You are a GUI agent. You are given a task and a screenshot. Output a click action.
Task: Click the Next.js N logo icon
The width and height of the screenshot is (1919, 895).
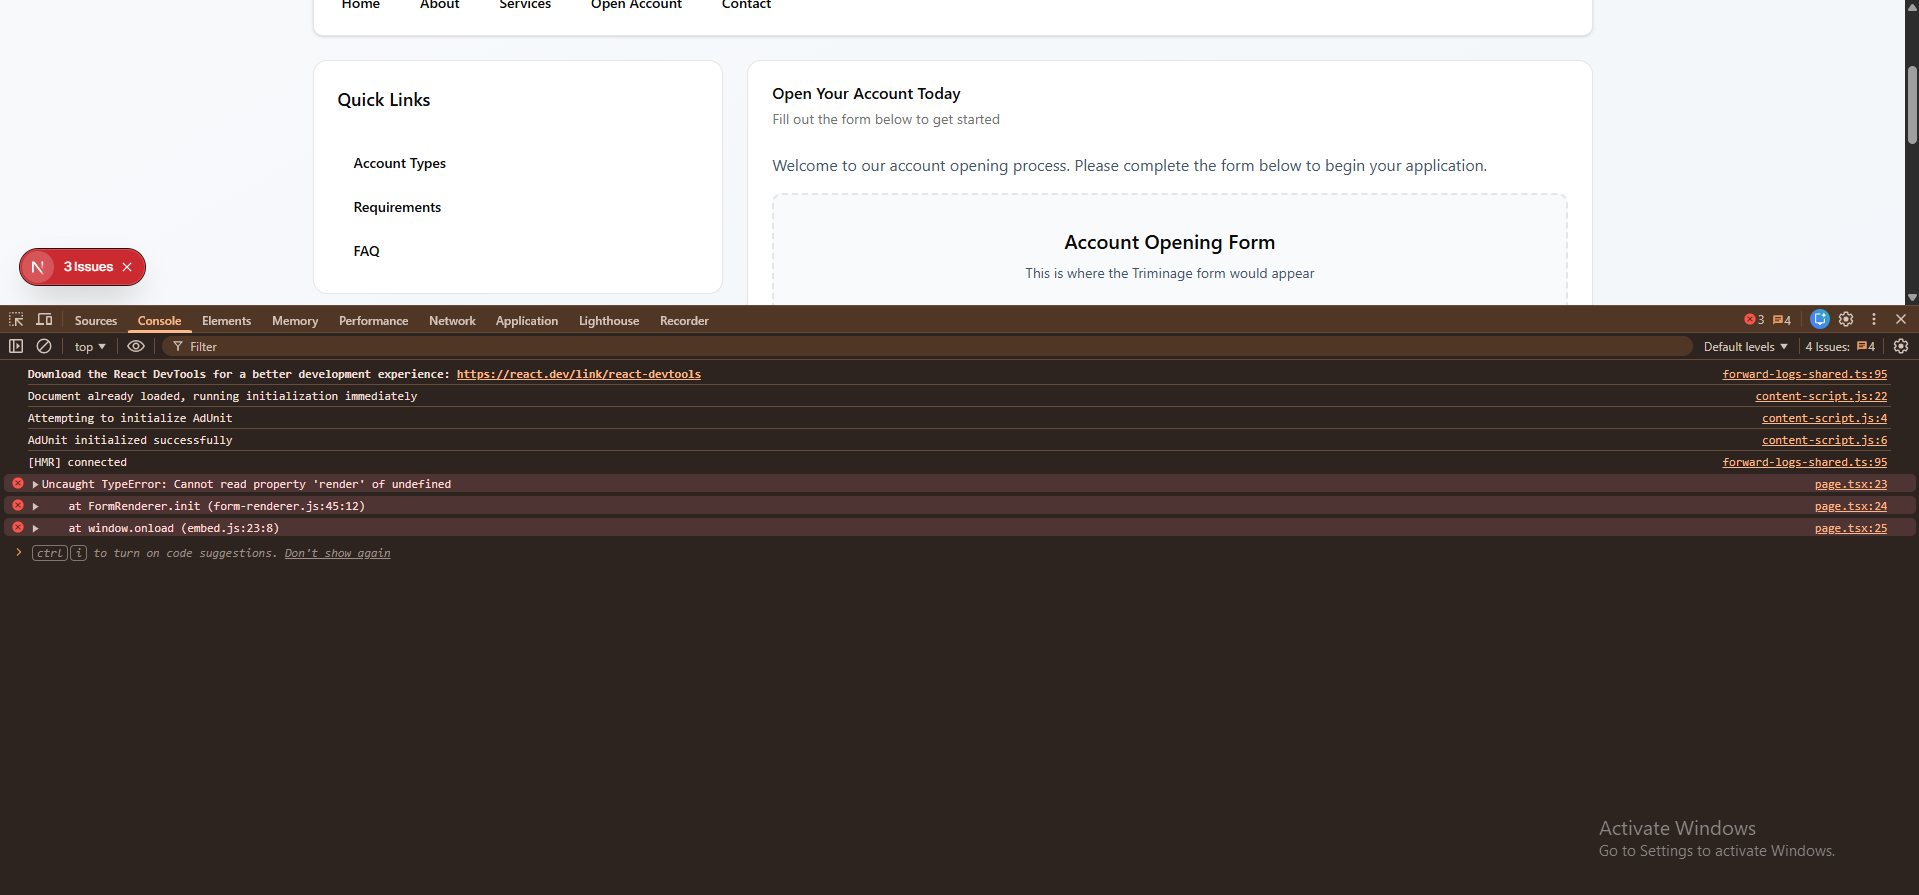[x=38, y=267]
